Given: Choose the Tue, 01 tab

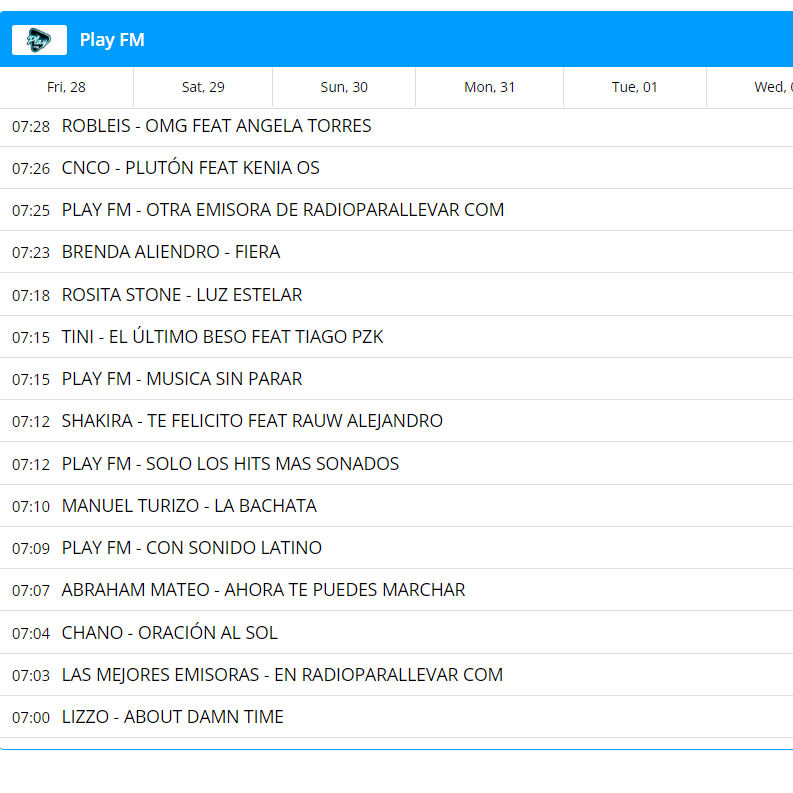Looking at the screenshot, I should (634, 87).
